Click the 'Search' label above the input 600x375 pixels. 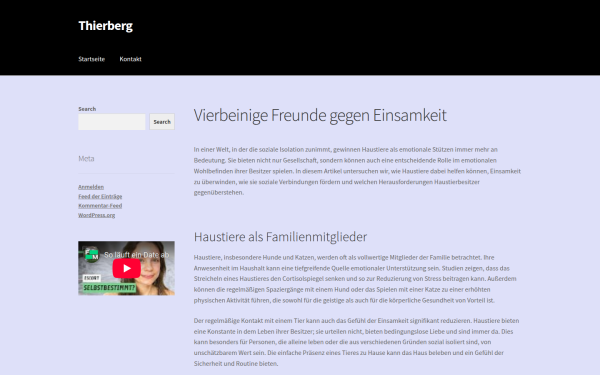click(87, 109)
